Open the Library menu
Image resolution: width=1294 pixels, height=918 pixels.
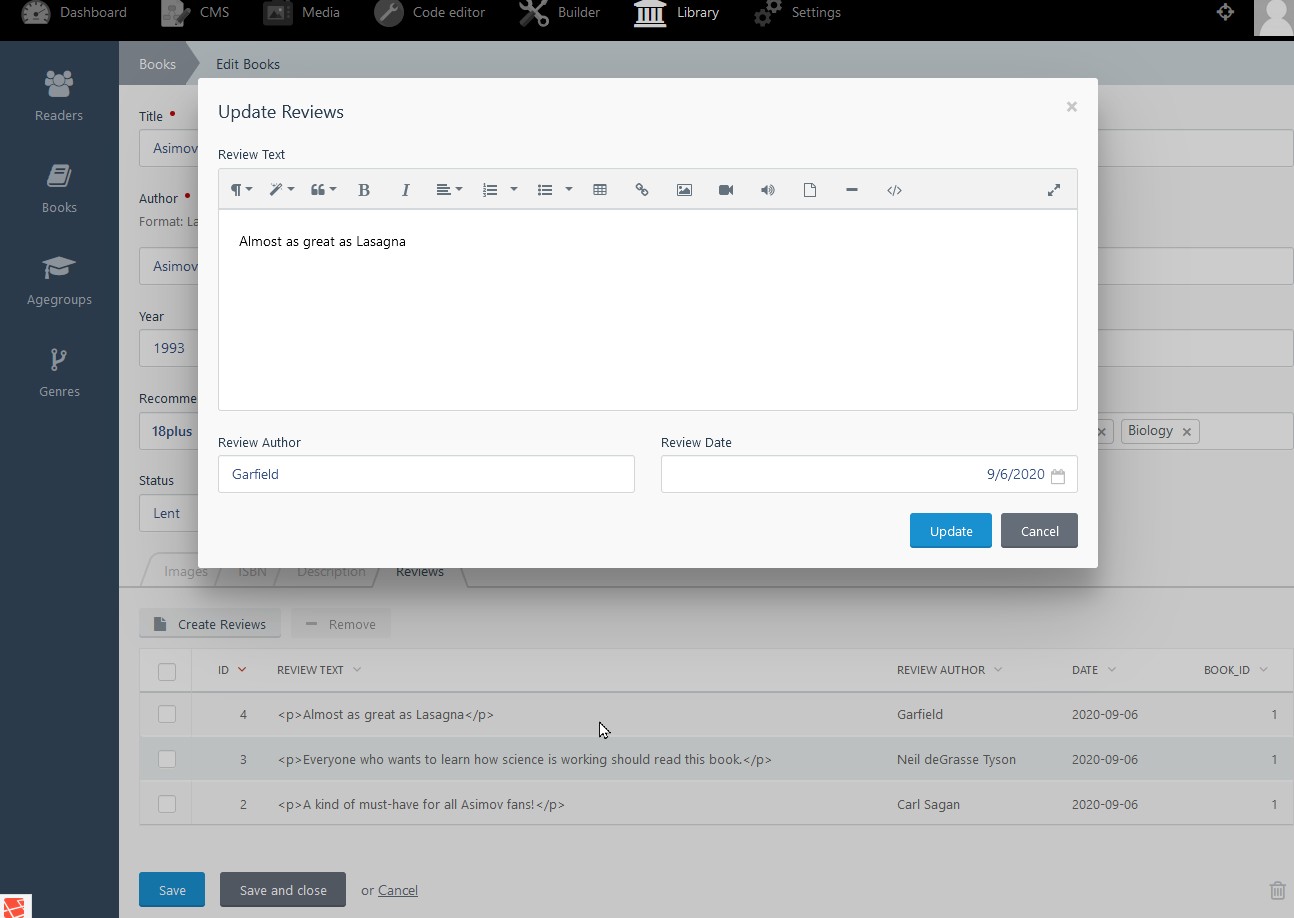(x=676, y=13)
